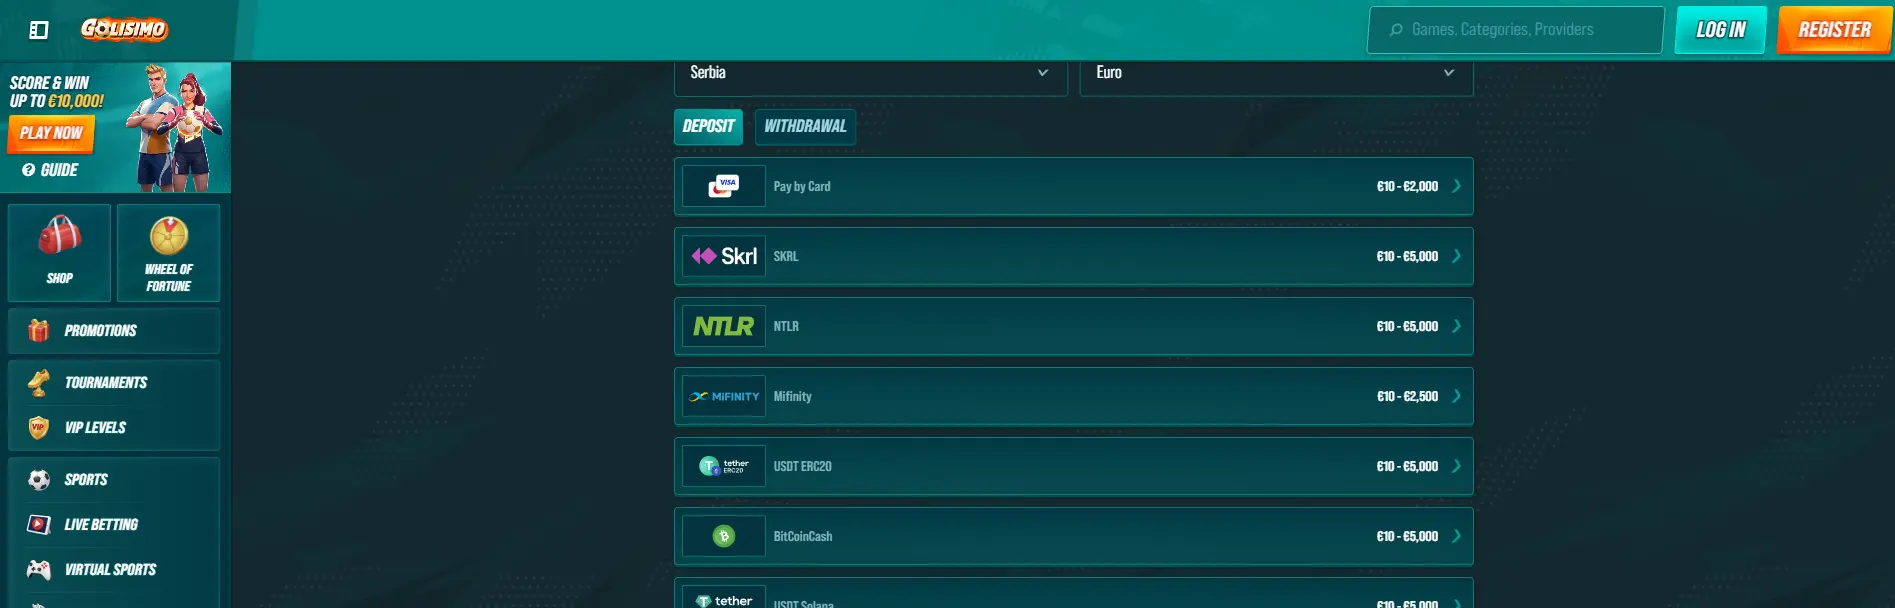Click the Promotions gift icon
This screenshot has height=608, width=1895.
click(39, 330)
